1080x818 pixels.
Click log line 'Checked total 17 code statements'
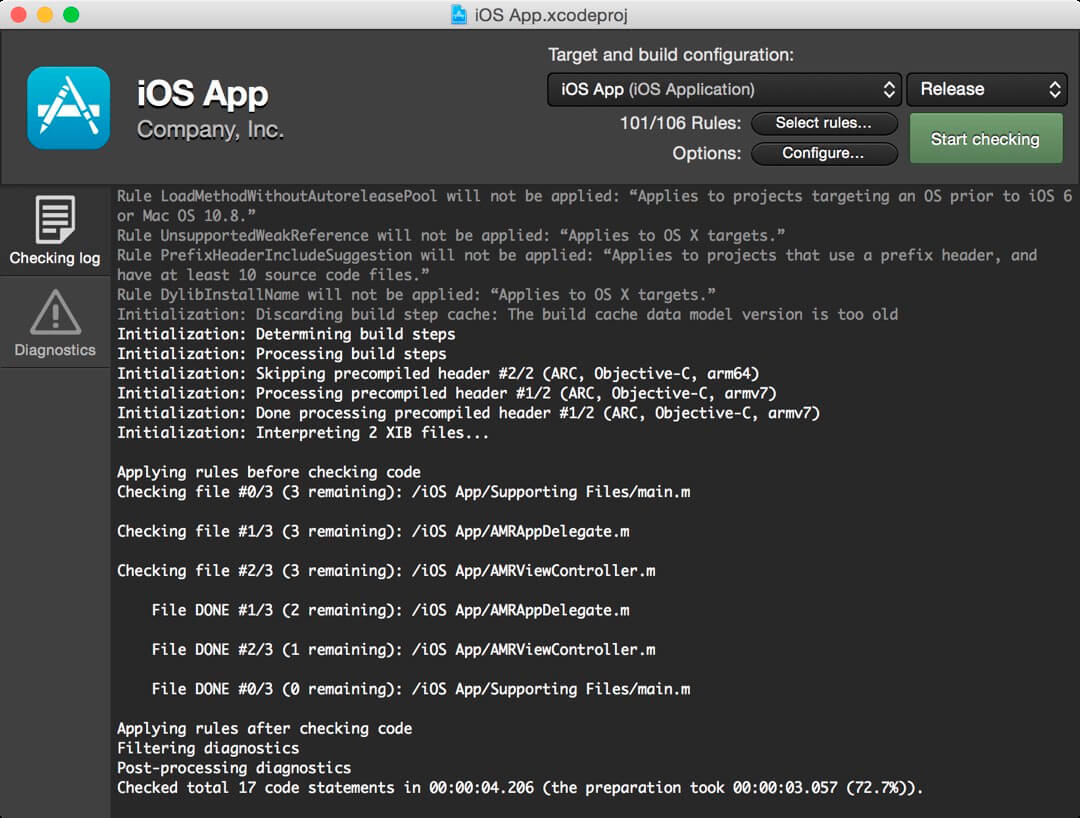click(x=520, y=788)
